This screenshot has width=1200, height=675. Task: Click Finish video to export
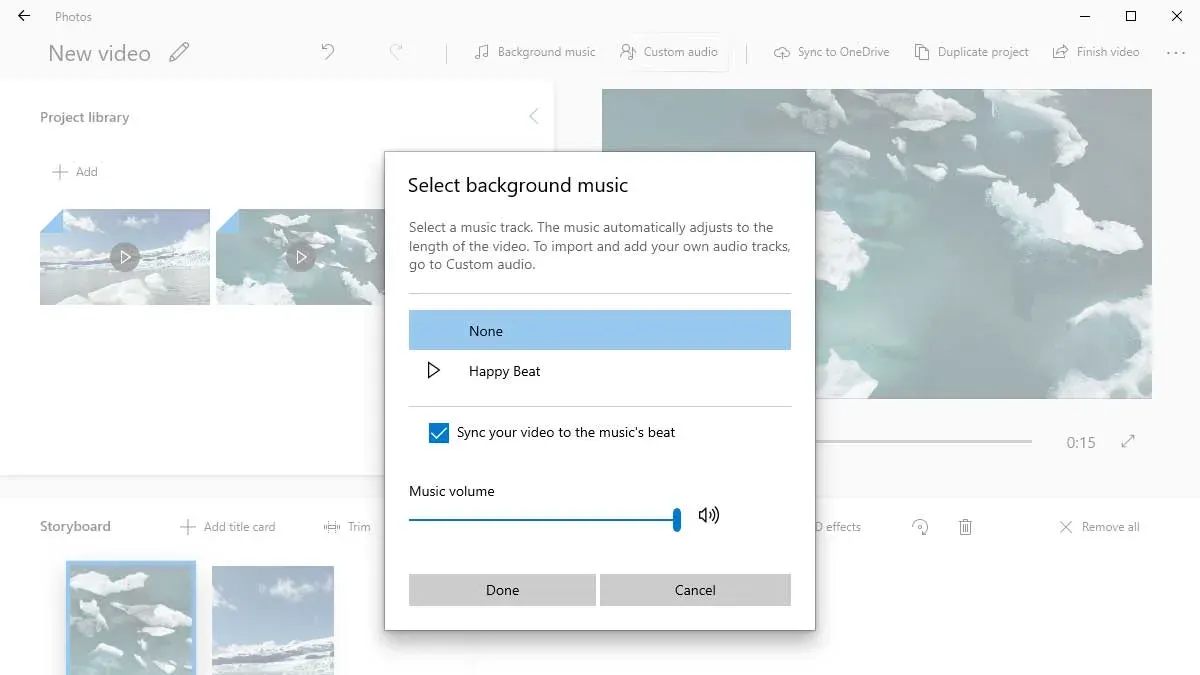(1096, 52)
